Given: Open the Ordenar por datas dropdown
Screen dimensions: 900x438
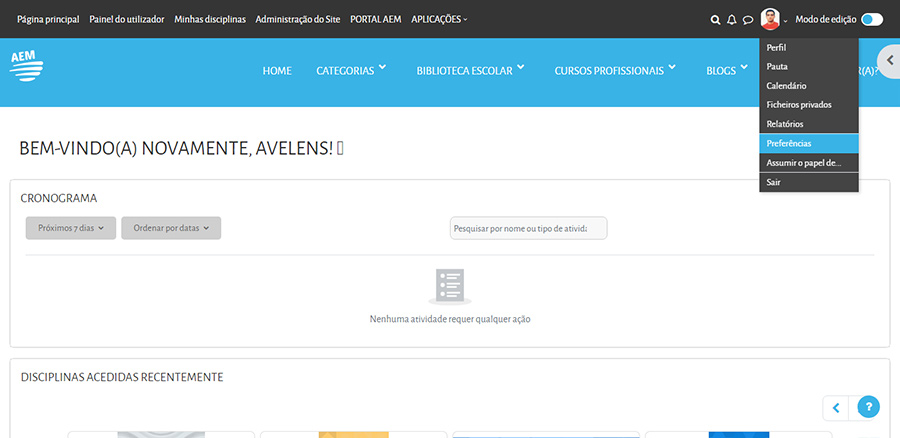Looking at the screenshot, I should pos(171,228).
